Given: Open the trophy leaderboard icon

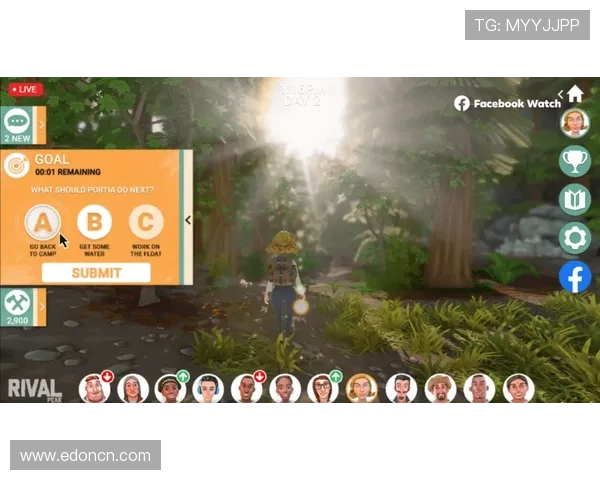Looking at the screenshot, I should (575, 160).
